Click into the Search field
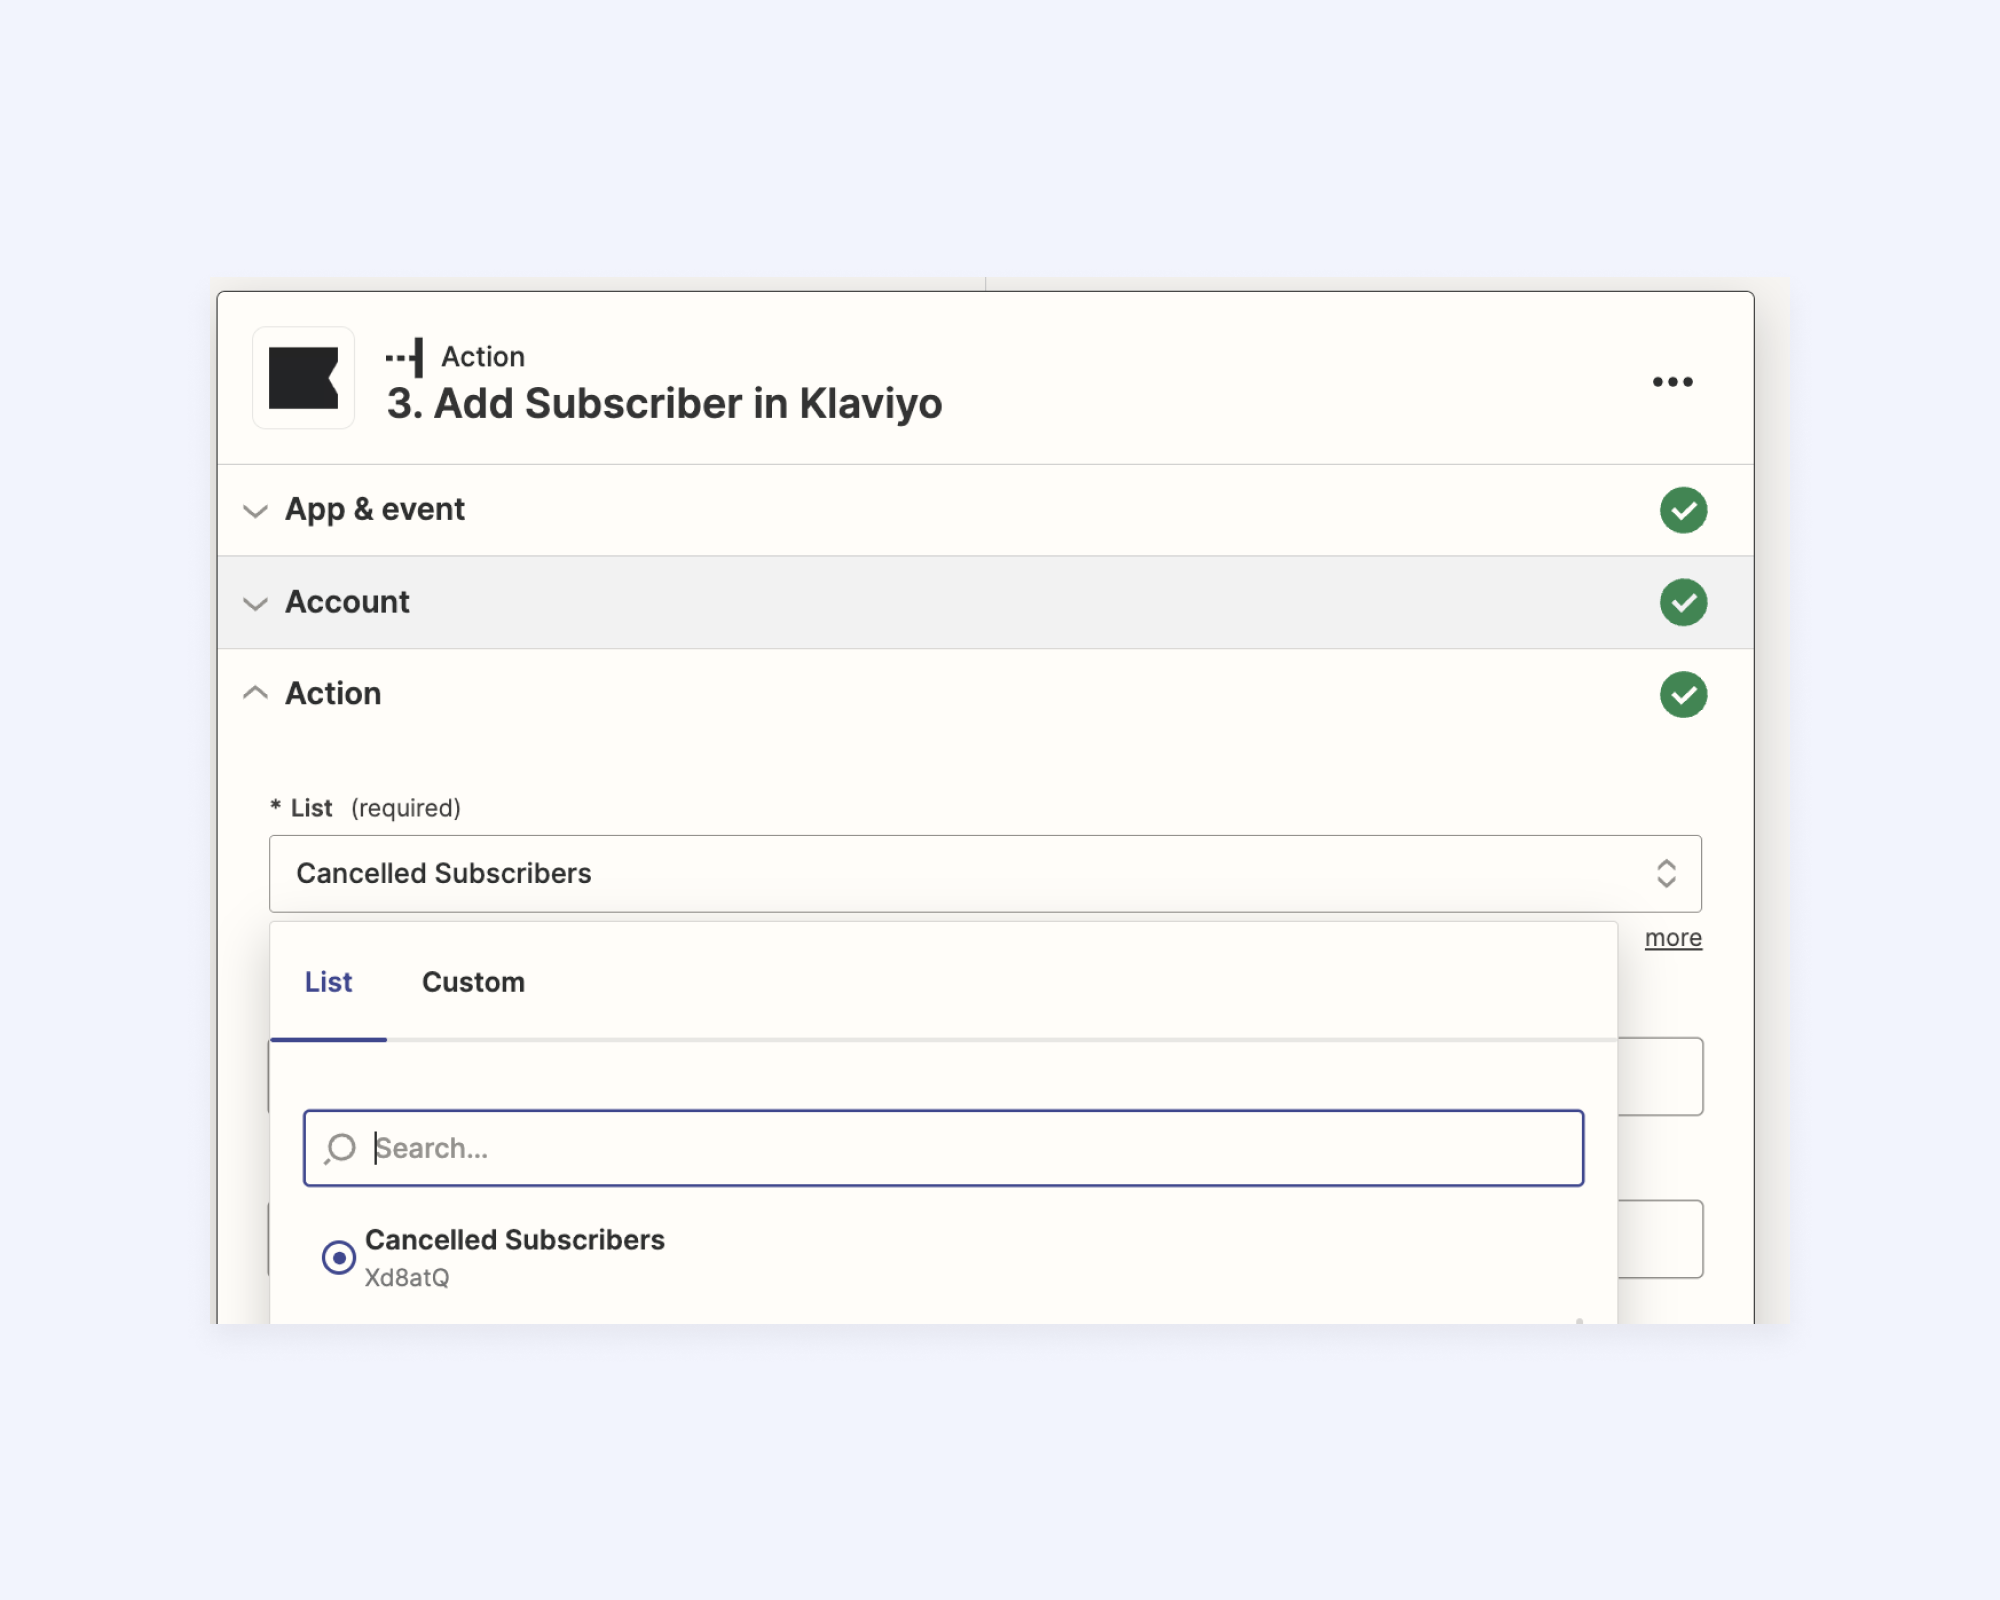The height and width of the screenshot is (1600, 2000). (943, 1148)
